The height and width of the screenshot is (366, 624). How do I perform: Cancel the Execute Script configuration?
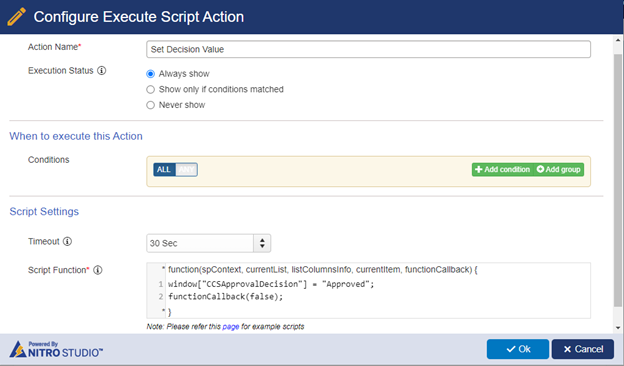[x=583, y=349]
